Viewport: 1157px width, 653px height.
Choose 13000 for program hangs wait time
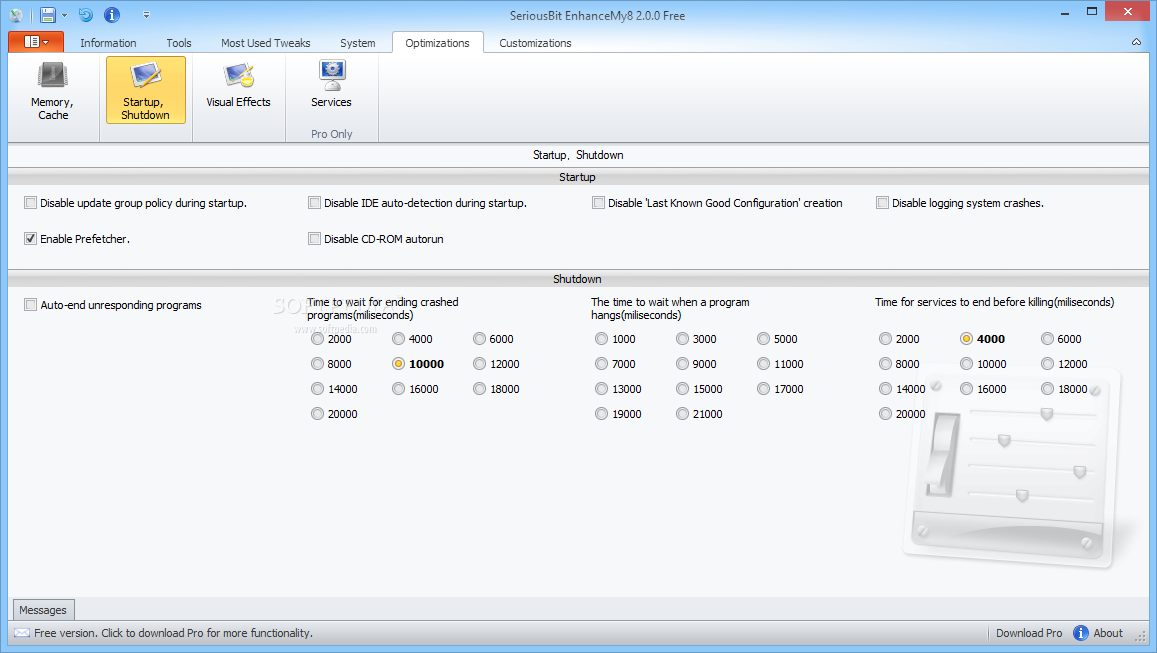(601, 389)
